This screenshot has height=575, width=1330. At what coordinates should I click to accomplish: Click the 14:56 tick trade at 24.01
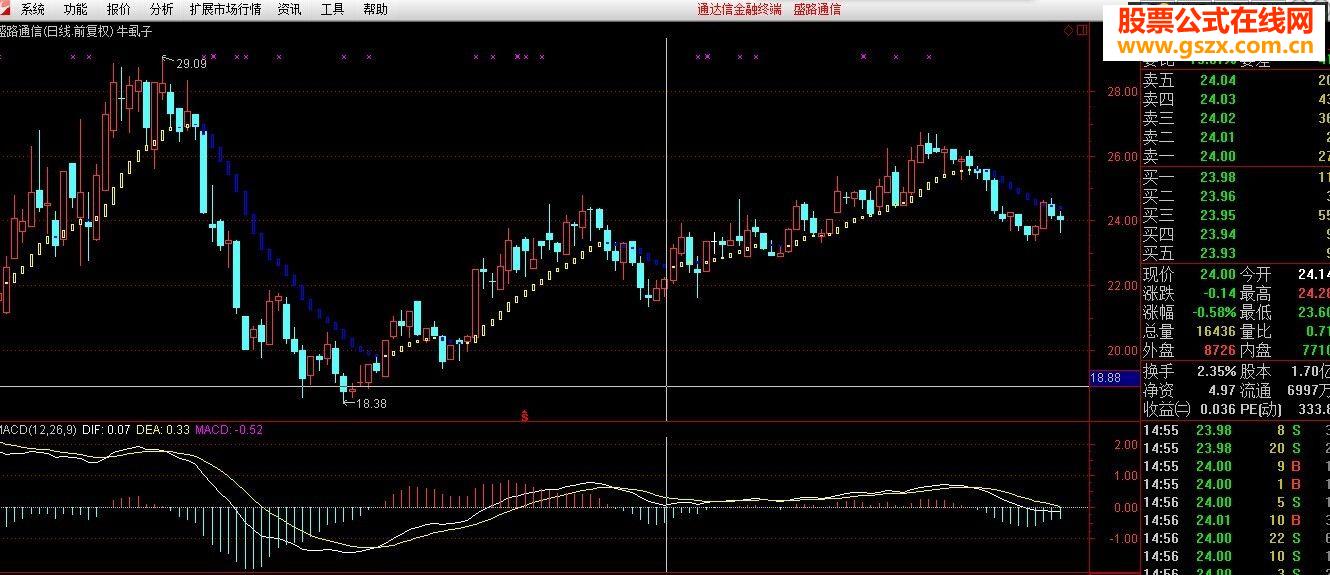pos(1236,520)
